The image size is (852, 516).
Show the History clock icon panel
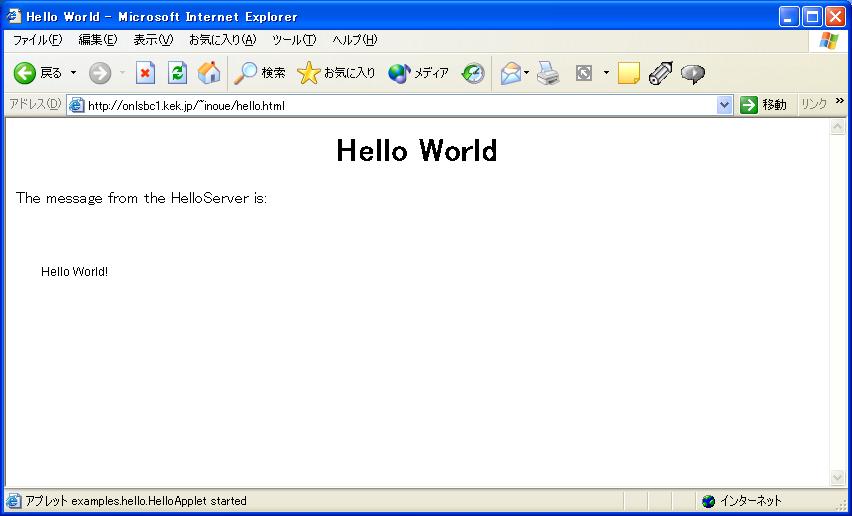[x=473, y=73]
